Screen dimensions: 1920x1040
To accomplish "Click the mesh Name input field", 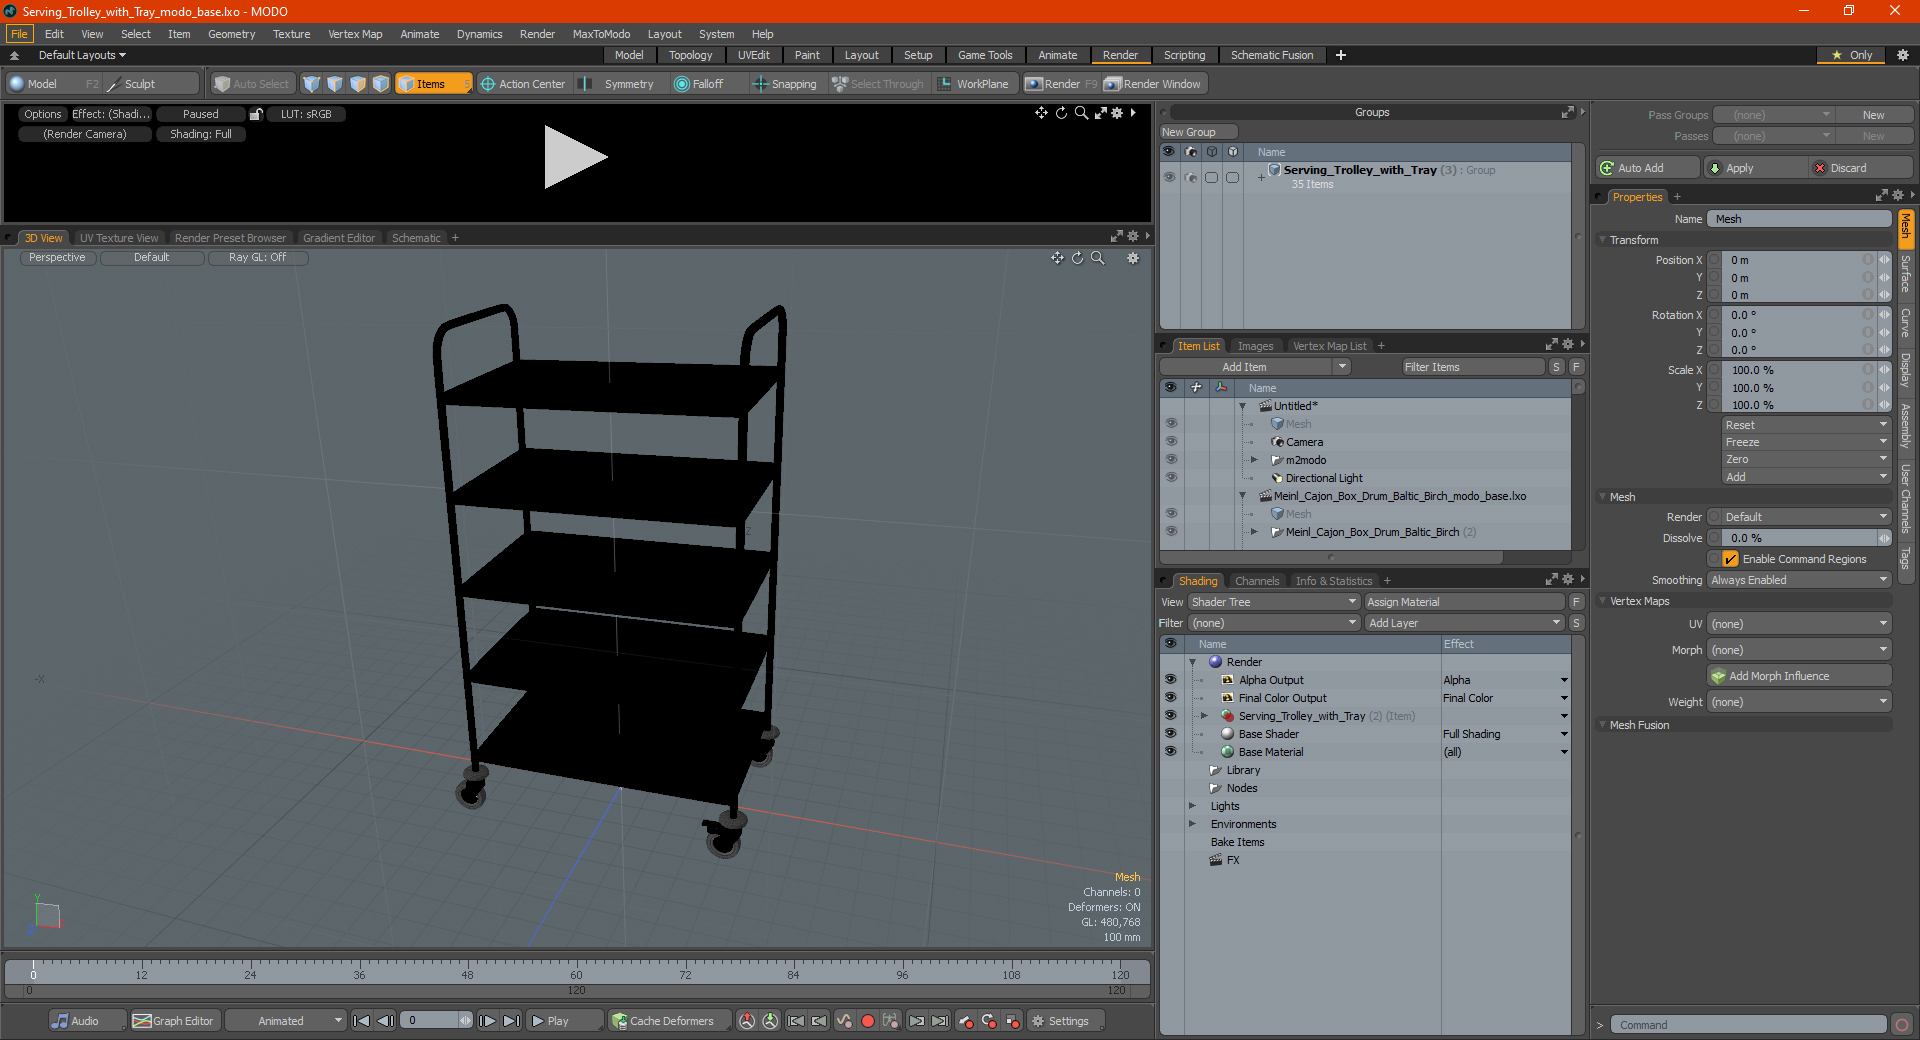I will [1799, 219].
